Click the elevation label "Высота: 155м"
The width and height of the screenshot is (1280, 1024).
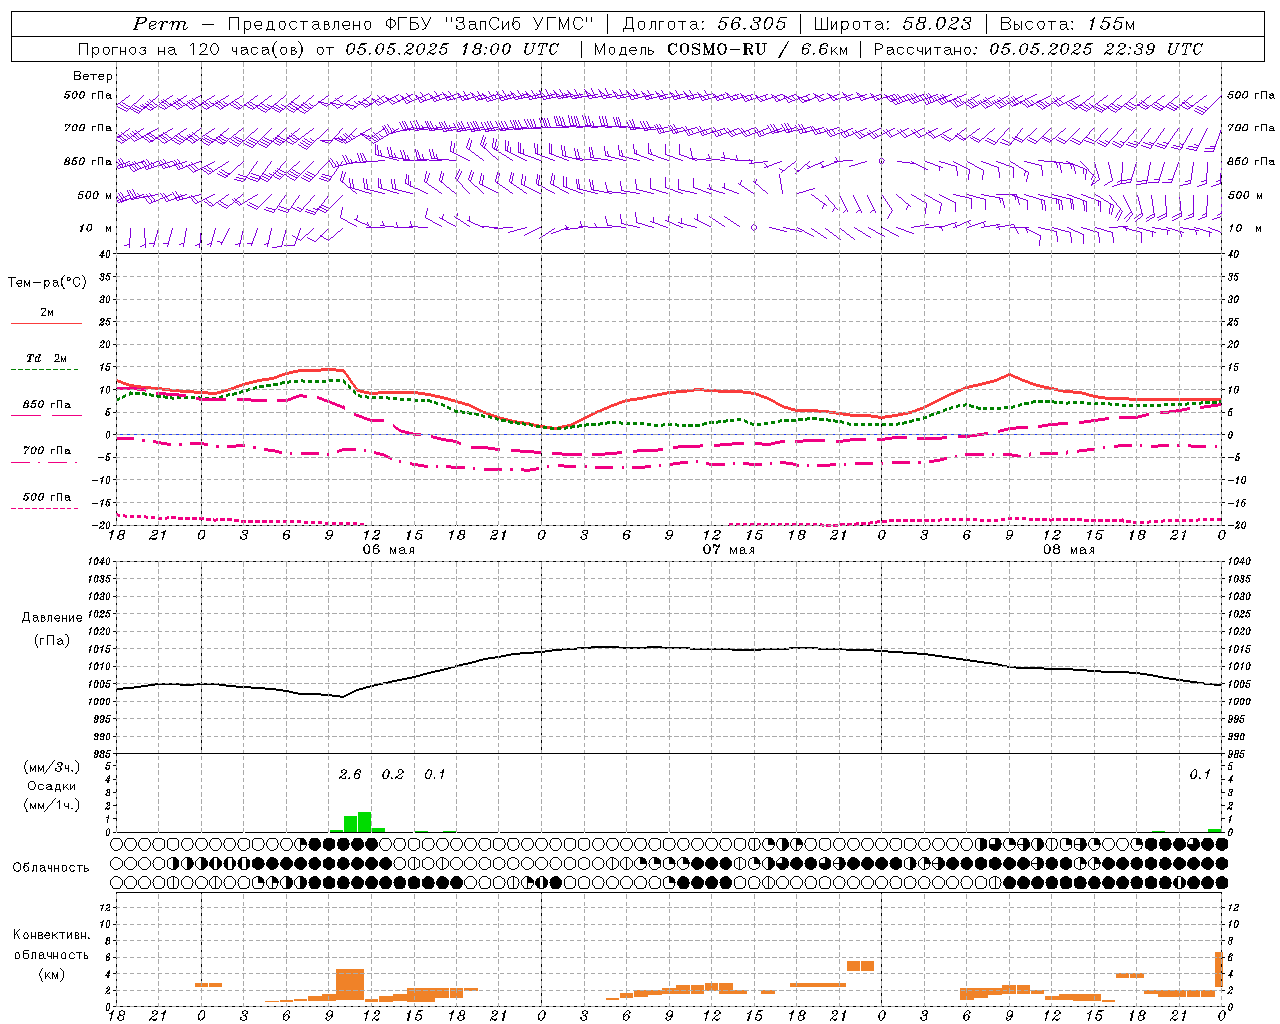1068,24
